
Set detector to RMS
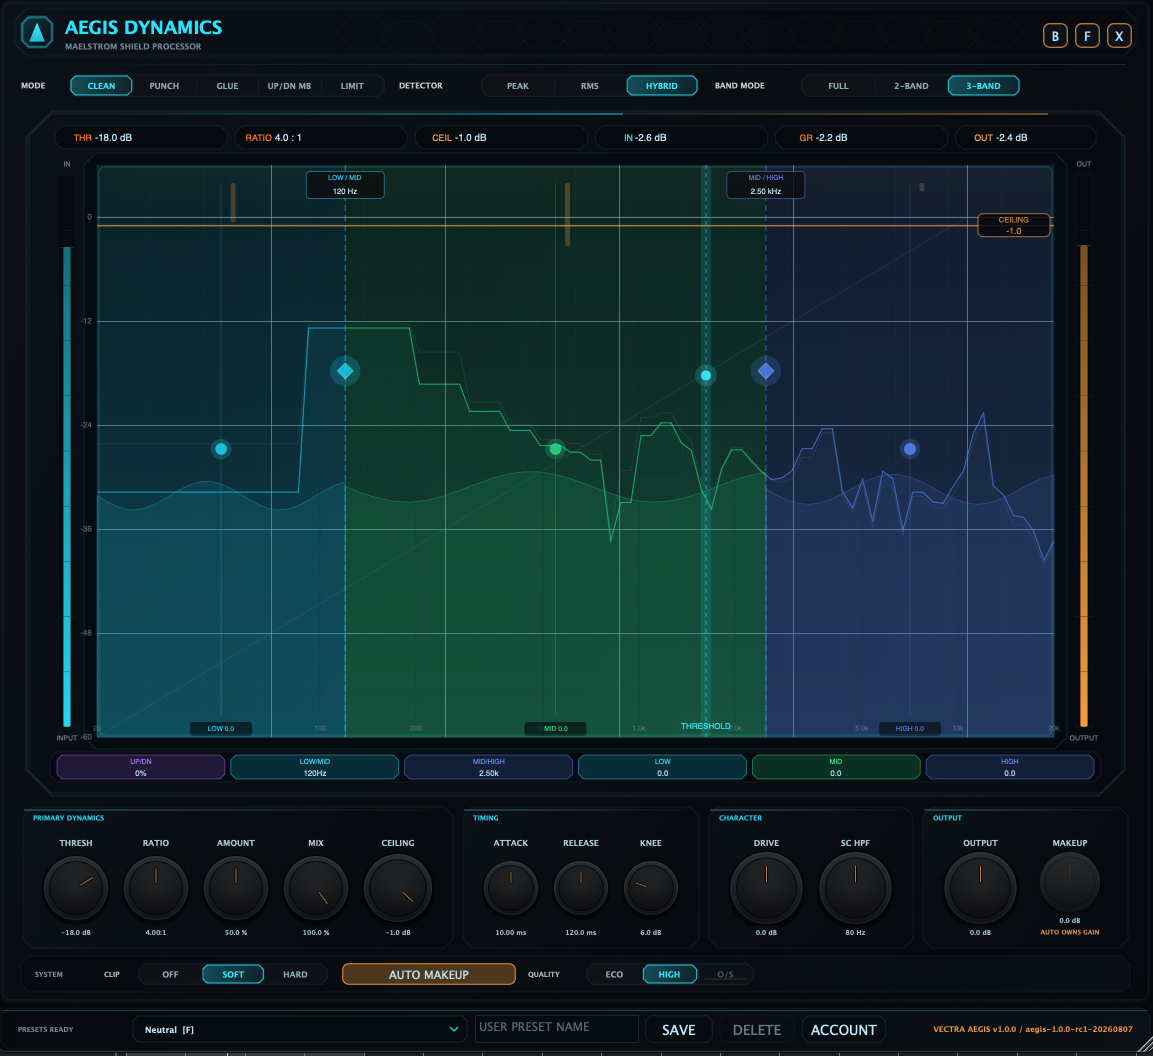tap(590, 86)
